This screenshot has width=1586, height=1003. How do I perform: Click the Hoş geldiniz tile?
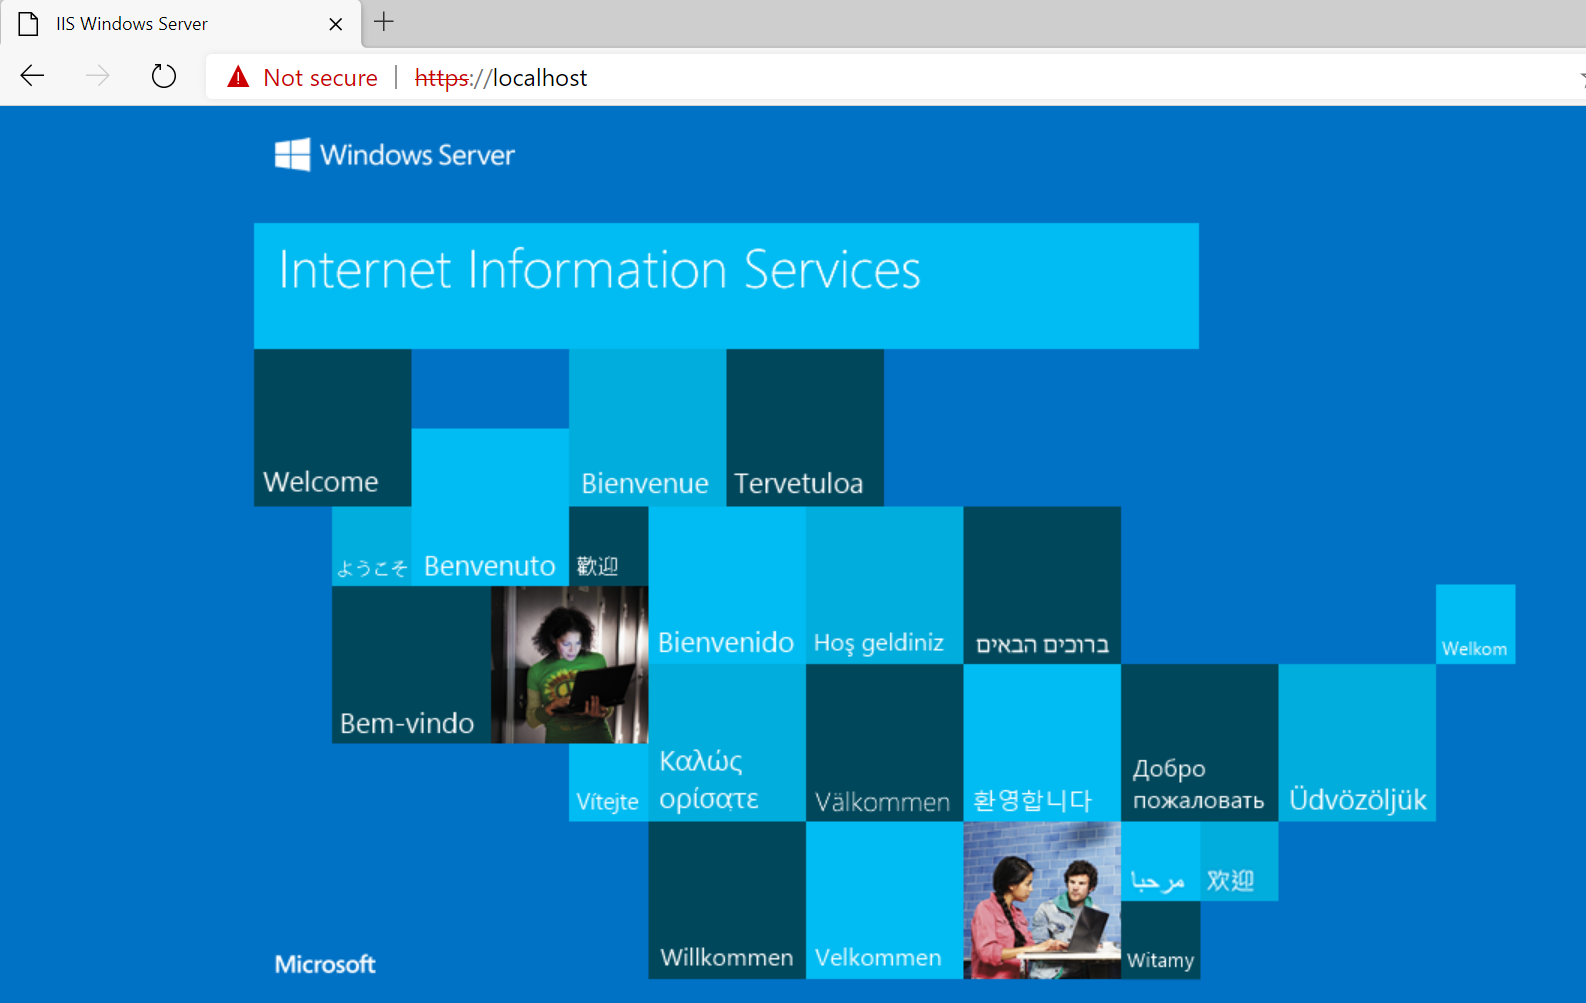tap(884, 585)
